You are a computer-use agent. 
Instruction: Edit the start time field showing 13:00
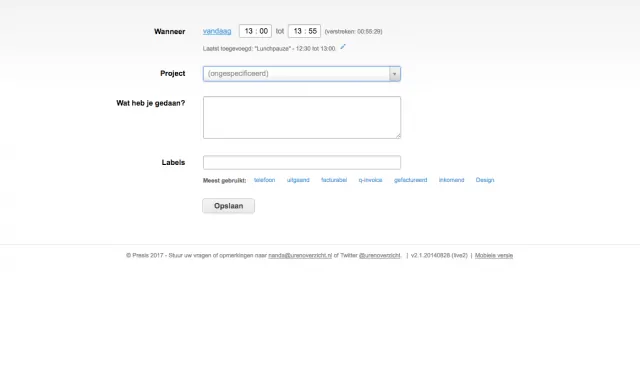256,31
